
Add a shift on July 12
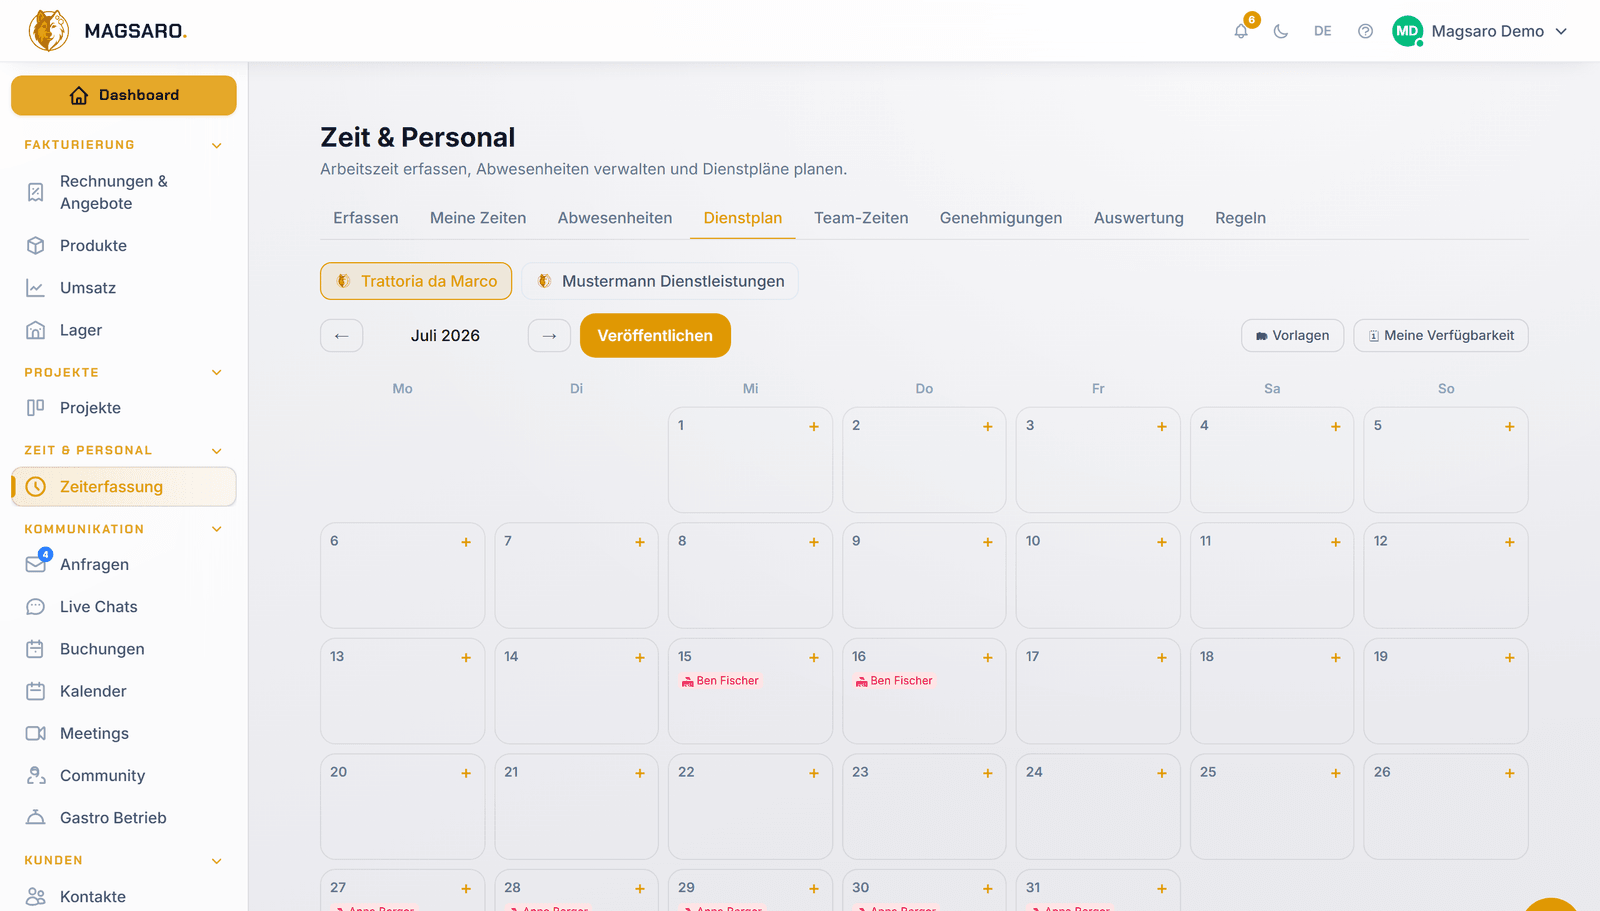click(x=1510, y=542)
